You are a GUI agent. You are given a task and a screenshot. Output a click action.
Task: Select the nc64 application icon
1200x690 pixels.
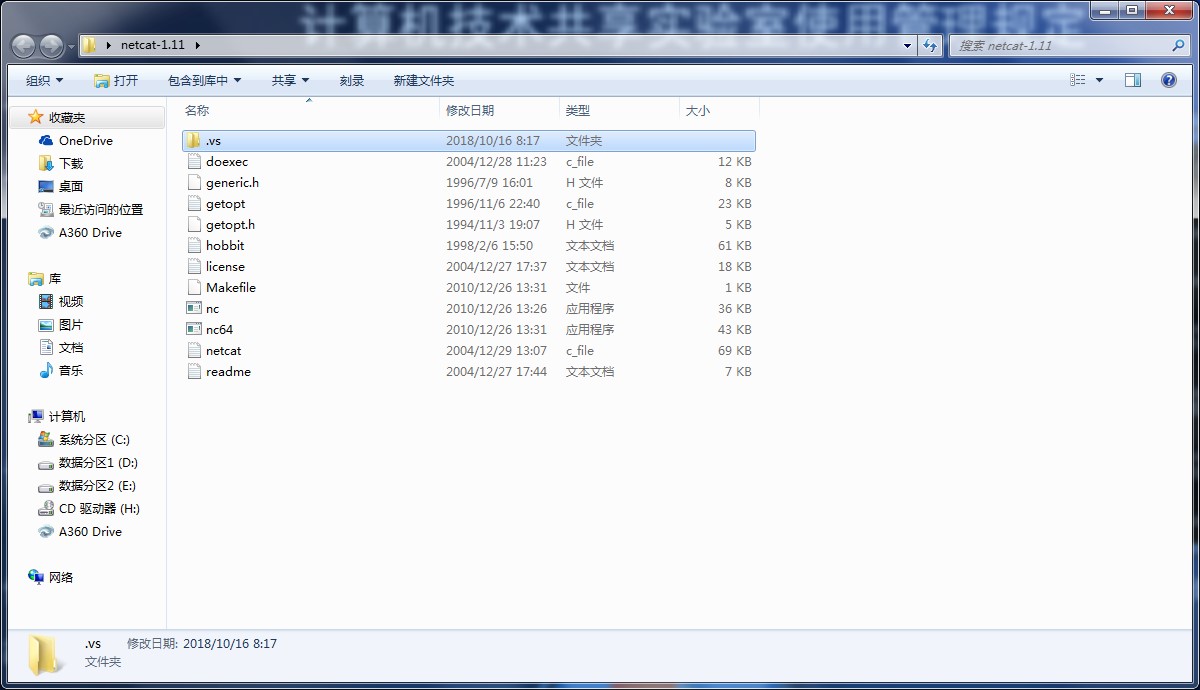[x=194, y=330]
